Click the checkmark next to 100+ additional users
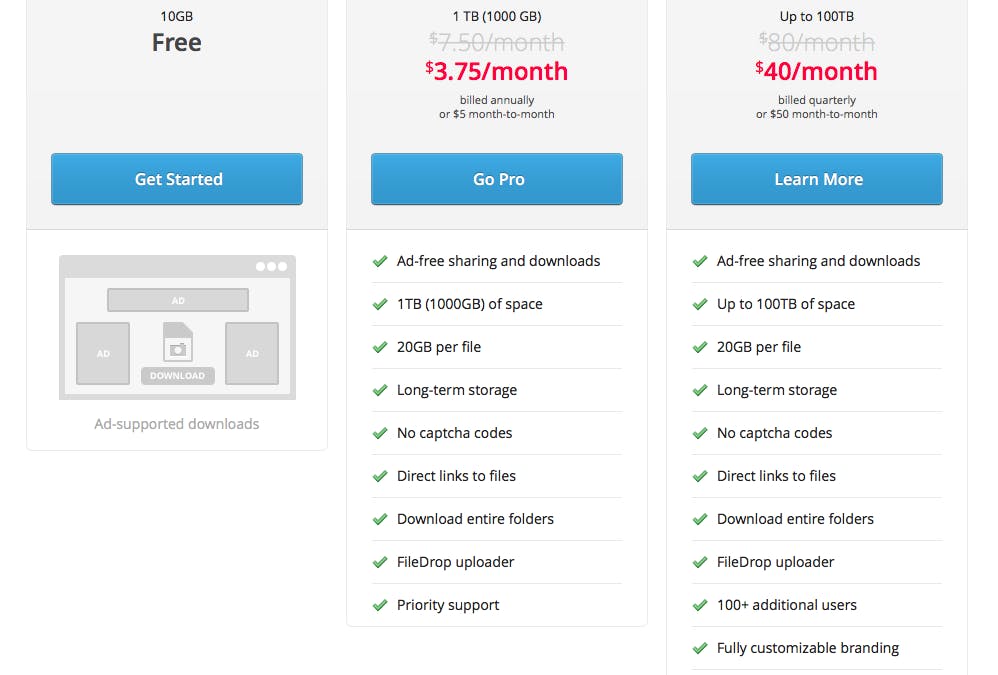Image resolution: width=998 pixels, height=675 pixels. tap(700, 605)
